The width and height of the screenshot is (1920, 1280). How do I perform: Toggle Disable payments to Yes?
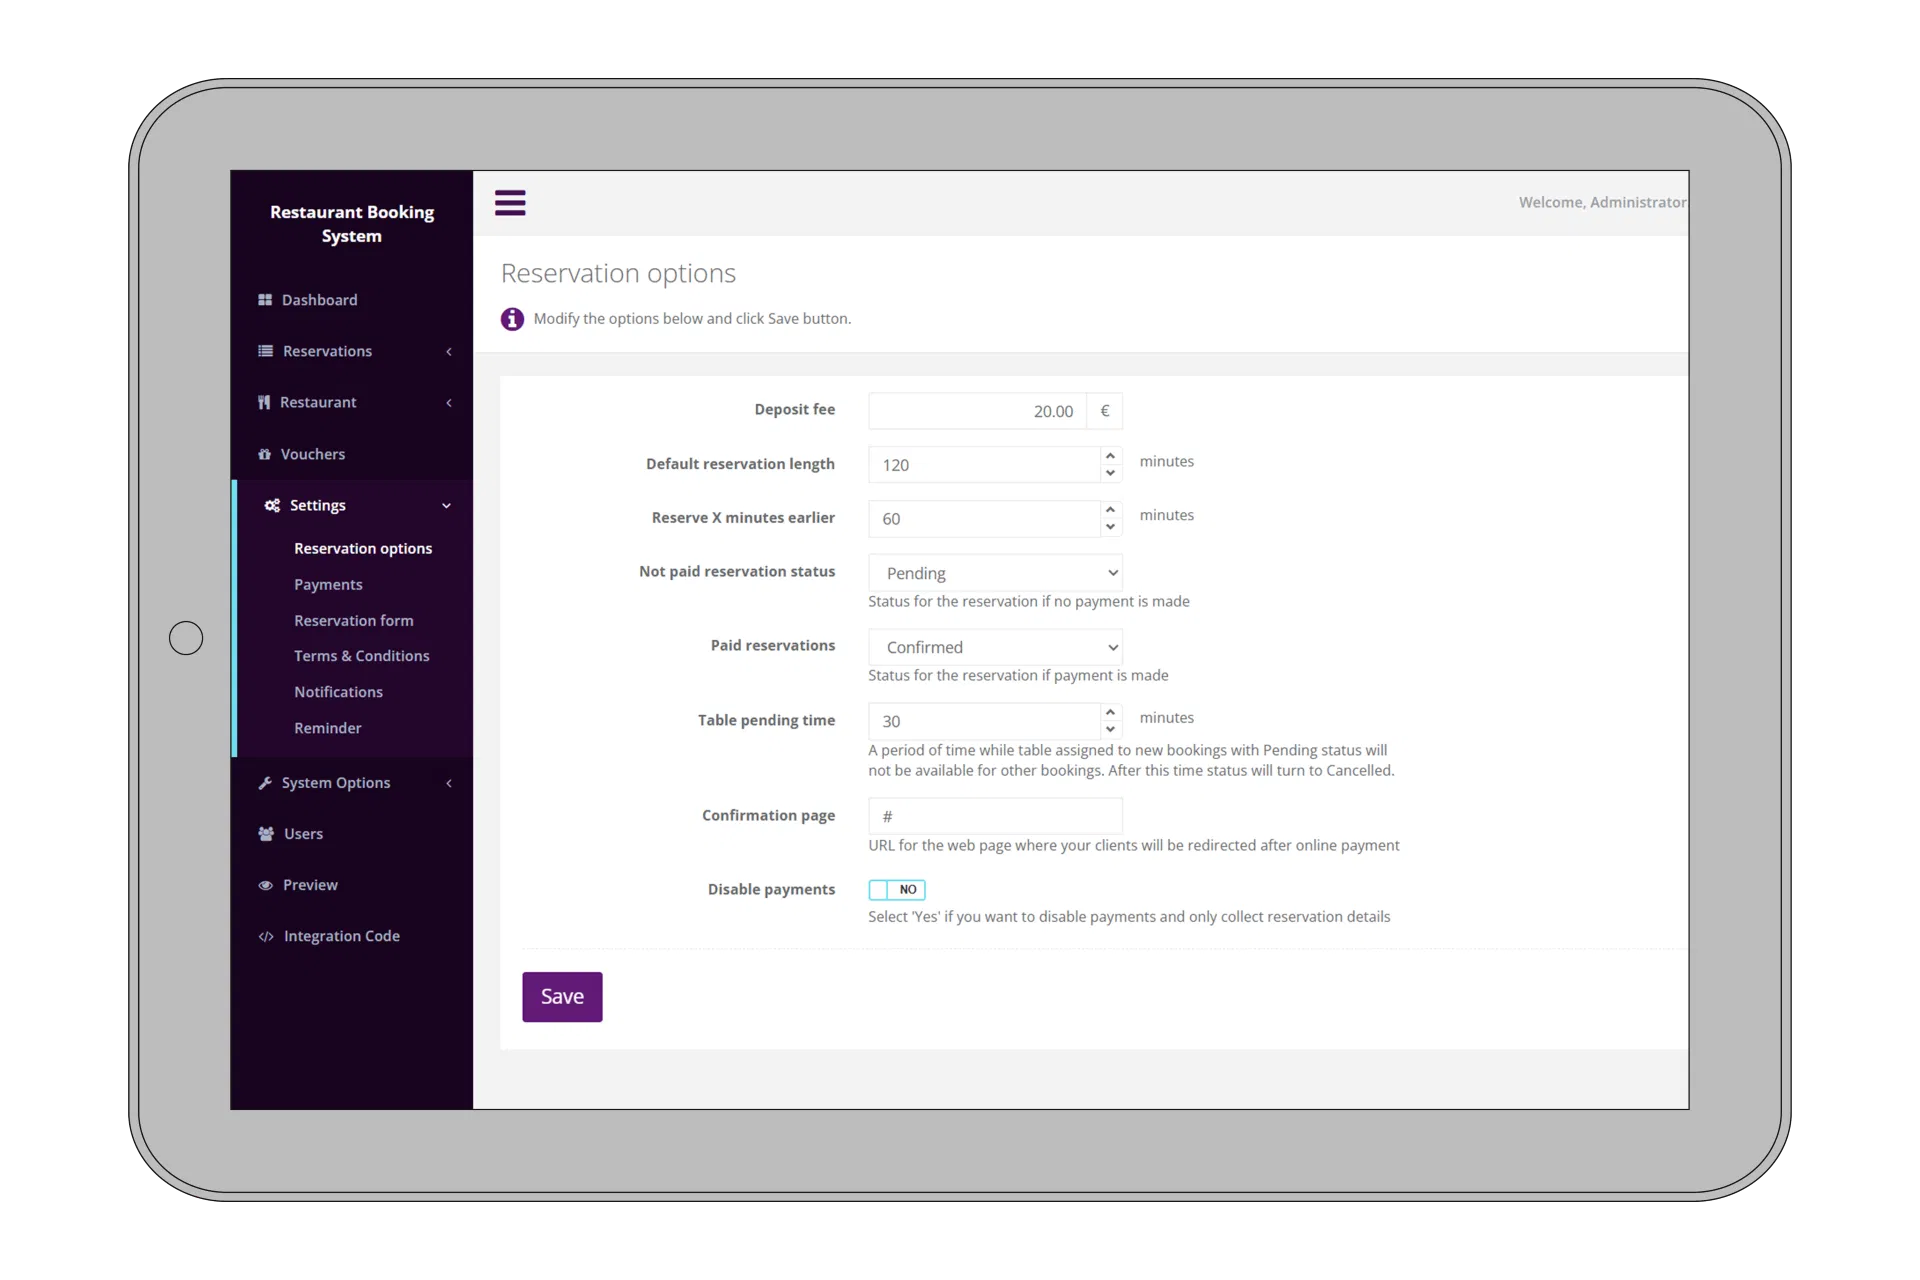click(x=896, y=889)
